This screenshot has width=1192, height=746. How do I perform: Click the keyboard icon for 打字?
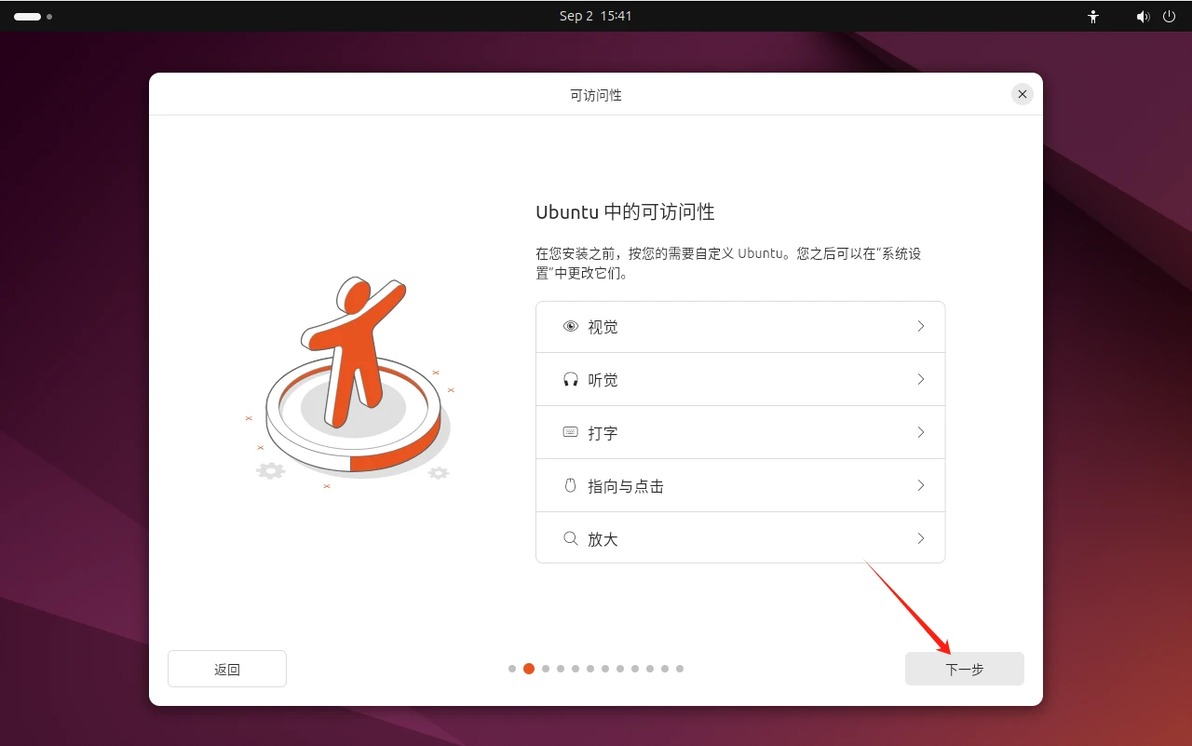point(570,432)
